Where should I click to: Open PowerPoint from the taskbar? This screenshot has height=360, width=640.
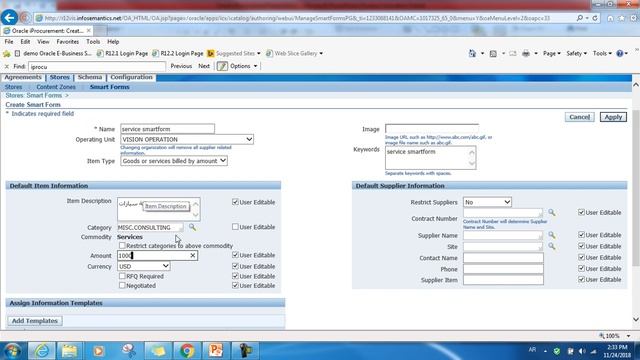click(216, 351)
